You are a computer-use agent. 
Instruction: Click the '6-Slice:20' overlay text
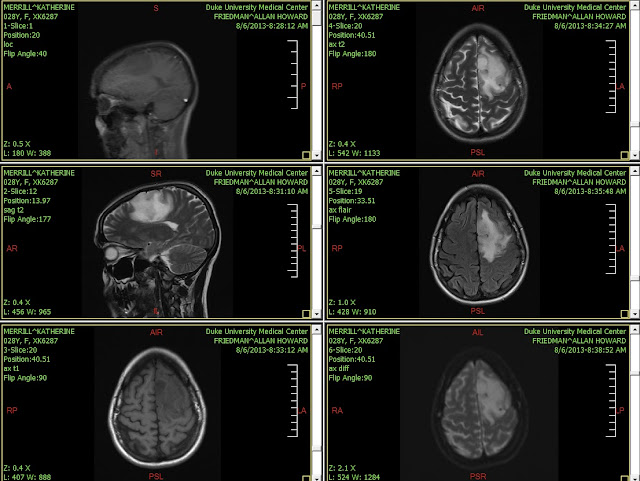[x=345, y=350]
